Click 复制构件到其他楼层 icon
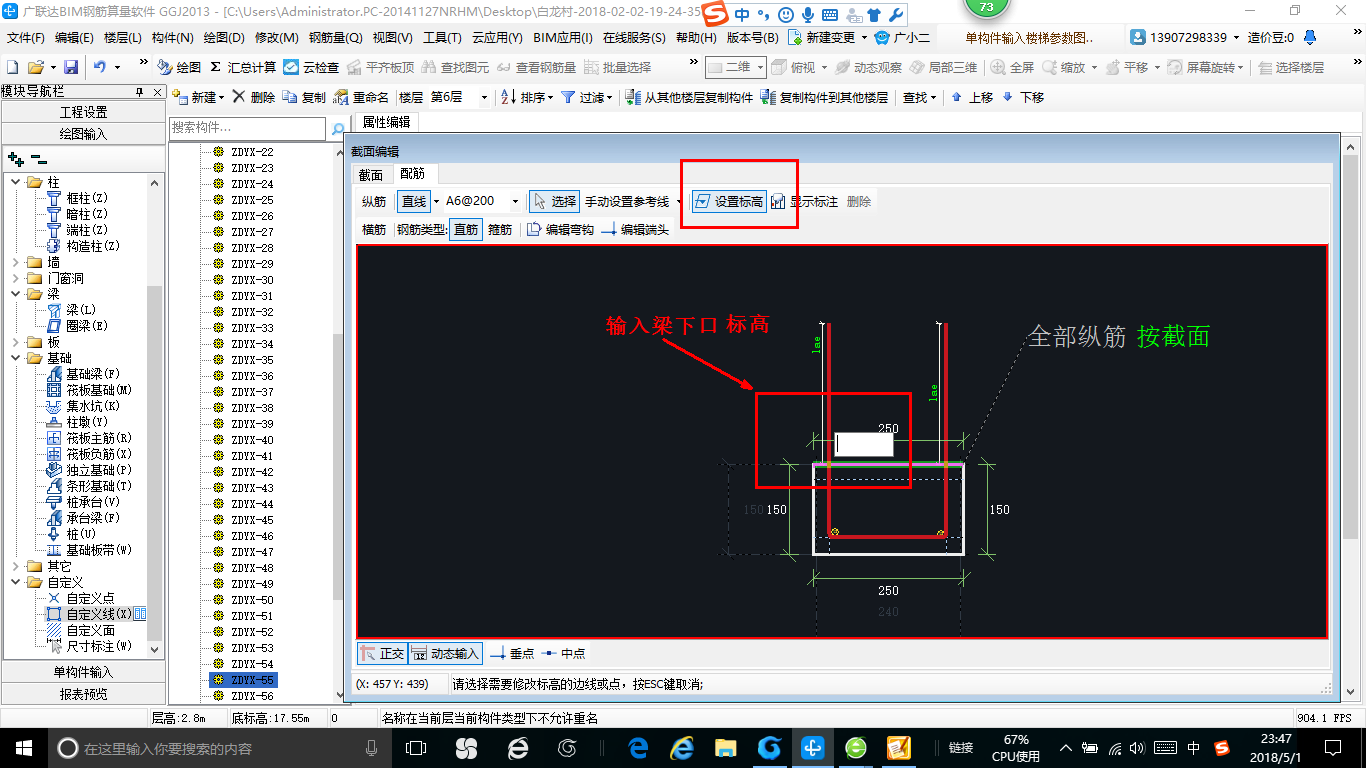The height and width of the screenshot is (768, 1366). [768, 97]
